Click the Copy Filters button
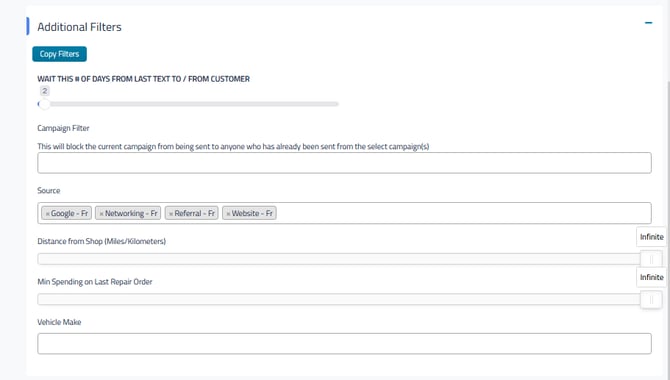The width and height of the screenshot is (670, 380). (x=59, y=54)
